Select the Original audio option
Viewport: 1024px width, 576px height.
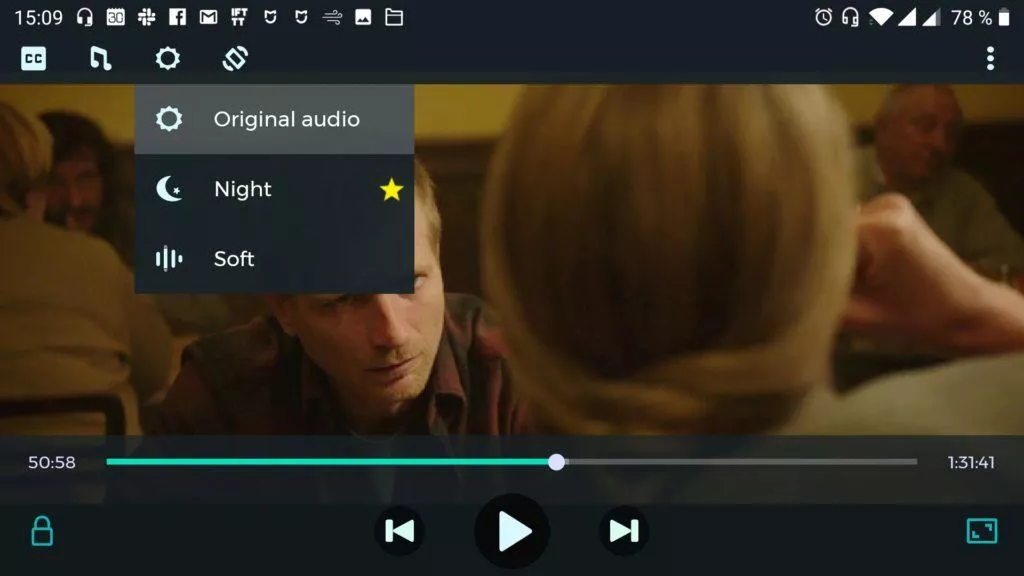pos(274,119)
